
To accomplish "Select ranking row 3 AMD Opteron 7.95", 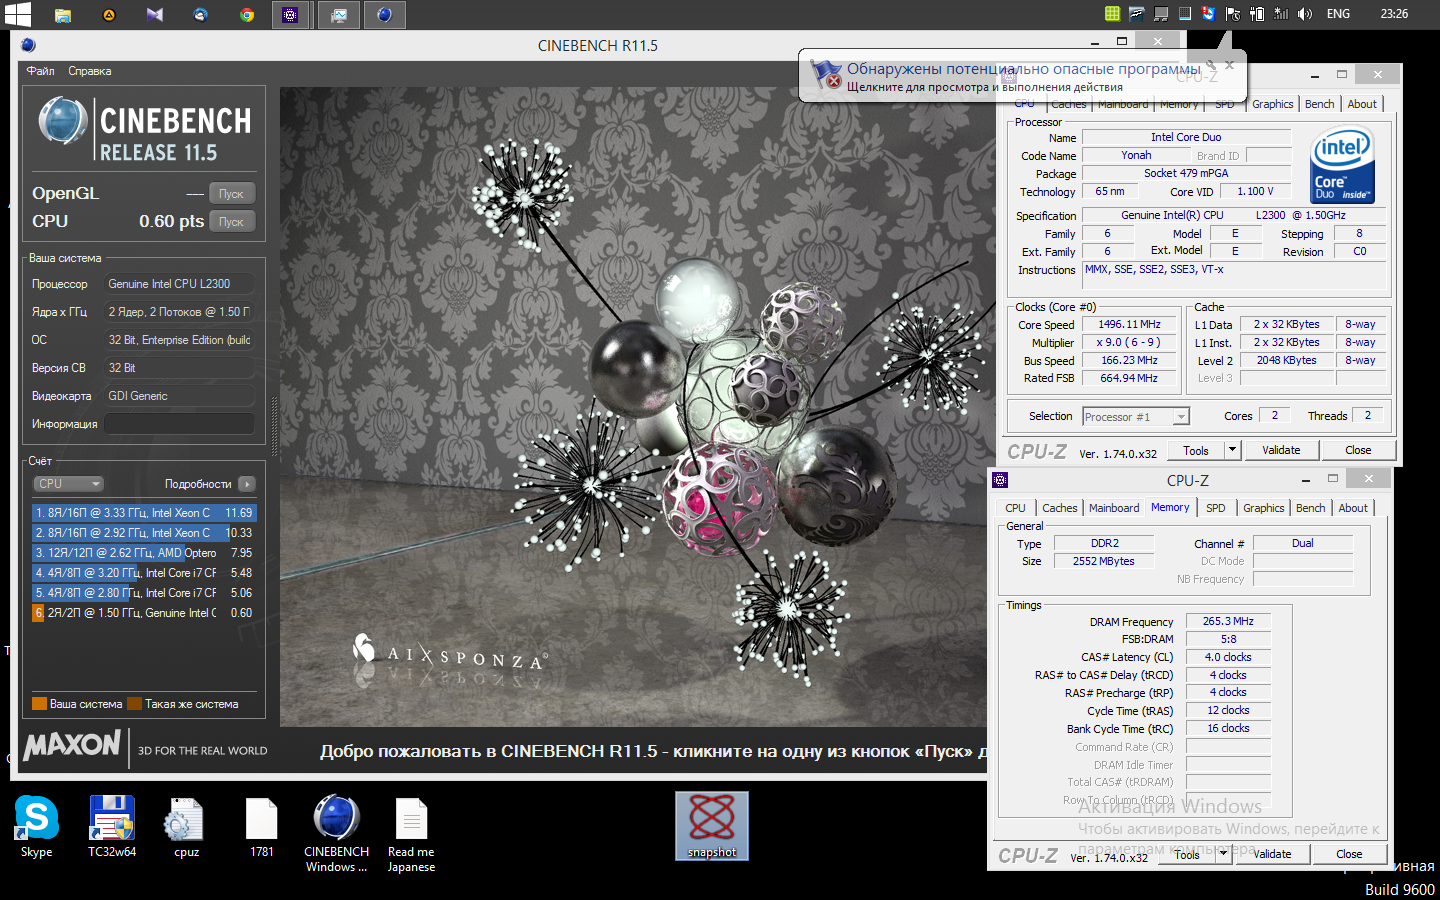I will point(145,553).
